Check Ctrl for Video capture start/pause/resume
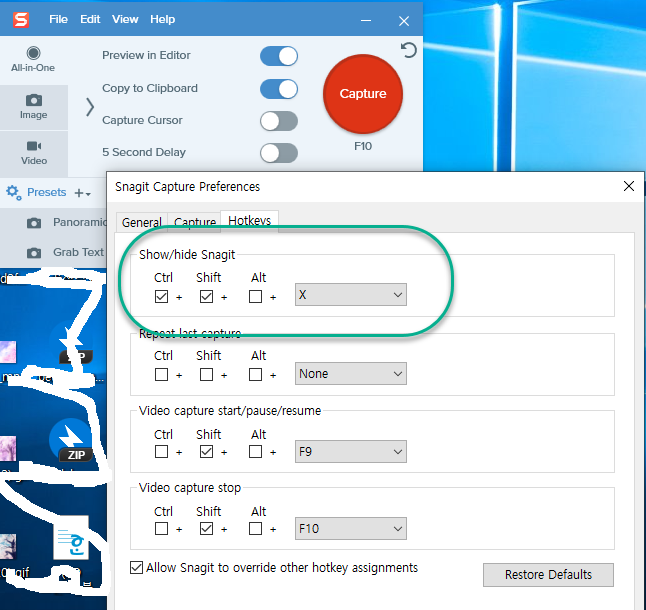 click(162, 452)
